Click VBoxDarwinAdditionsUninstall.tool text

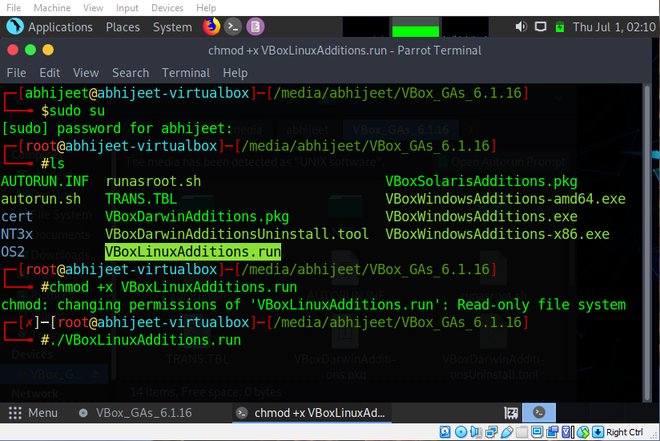pos(237,234)
